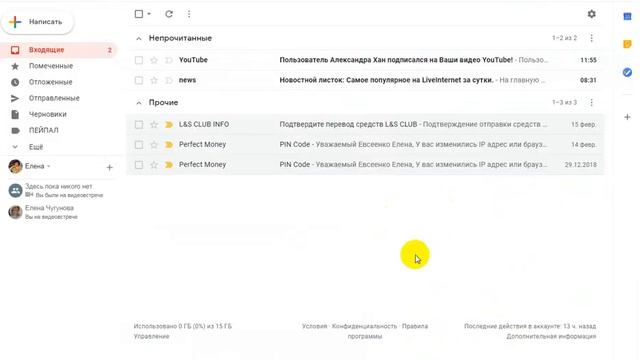Toggle importance marker on Perfect Money 29.12.2018 email
The image size is (640, 360).
pos(169,165)
